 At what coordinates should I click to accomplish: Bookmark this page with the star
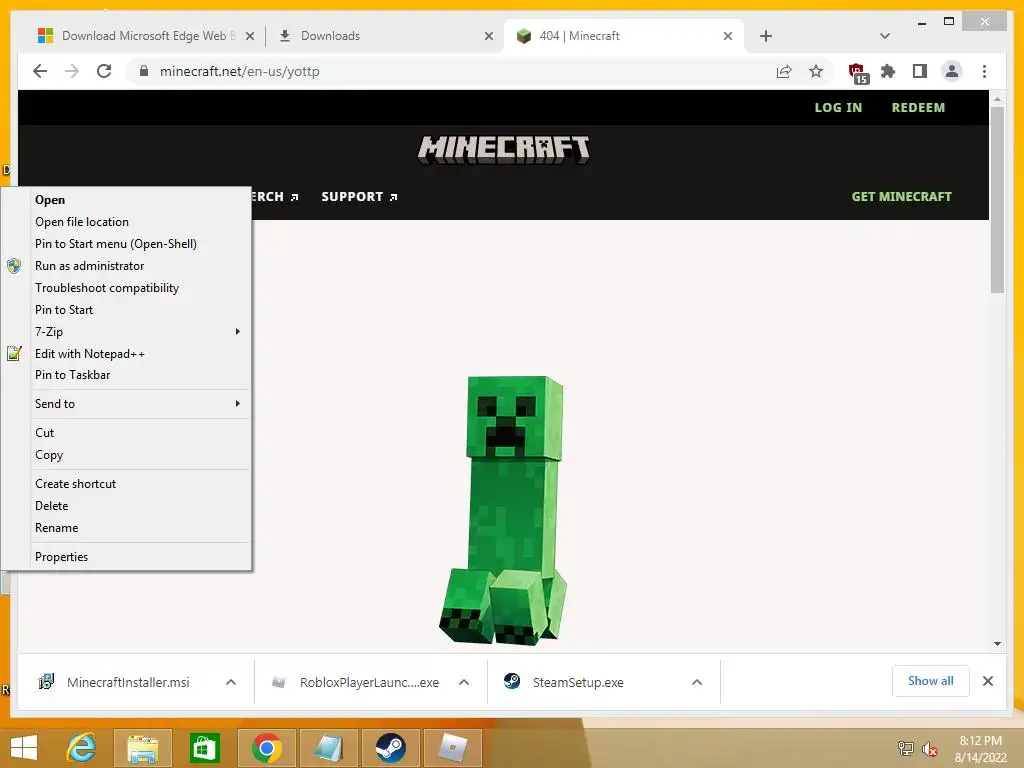point(816,71)
